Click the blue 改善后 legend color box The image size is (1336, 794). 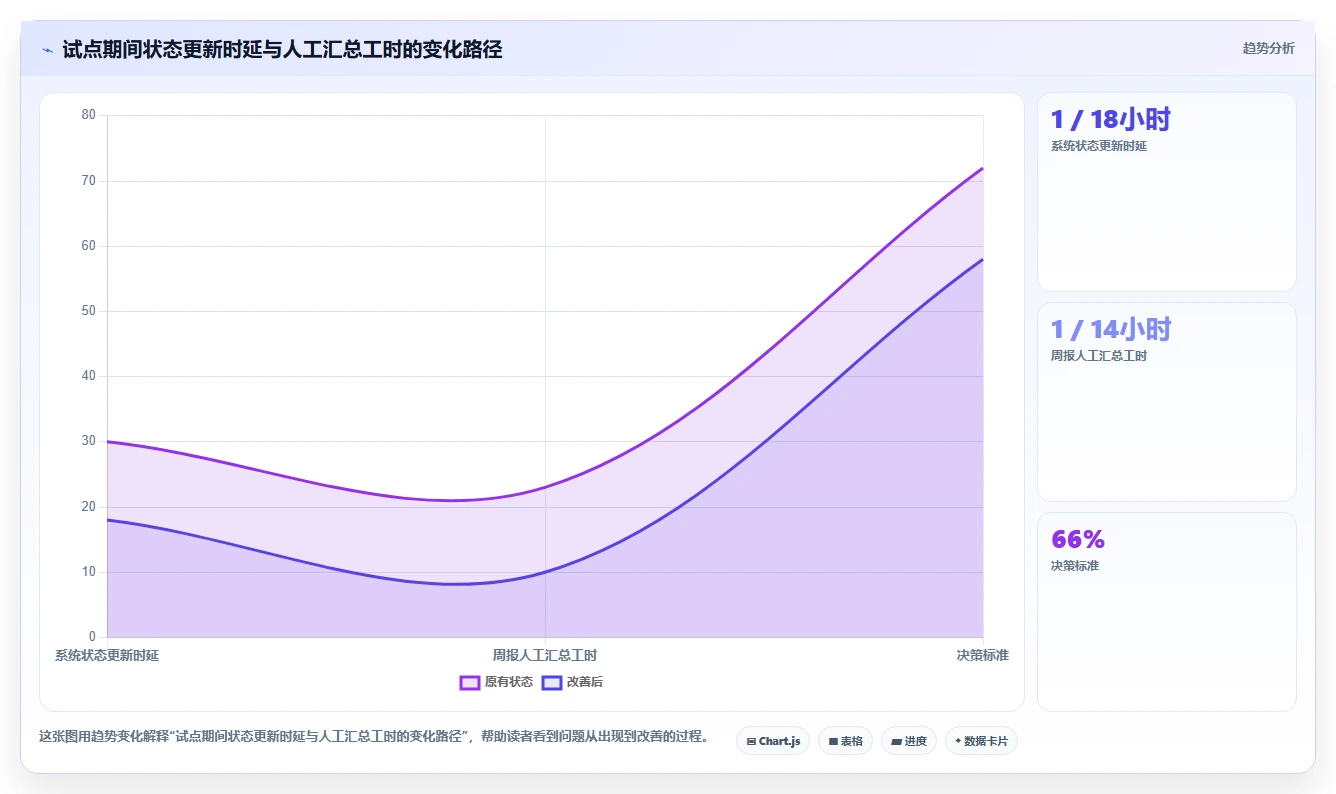pos(552,682)
